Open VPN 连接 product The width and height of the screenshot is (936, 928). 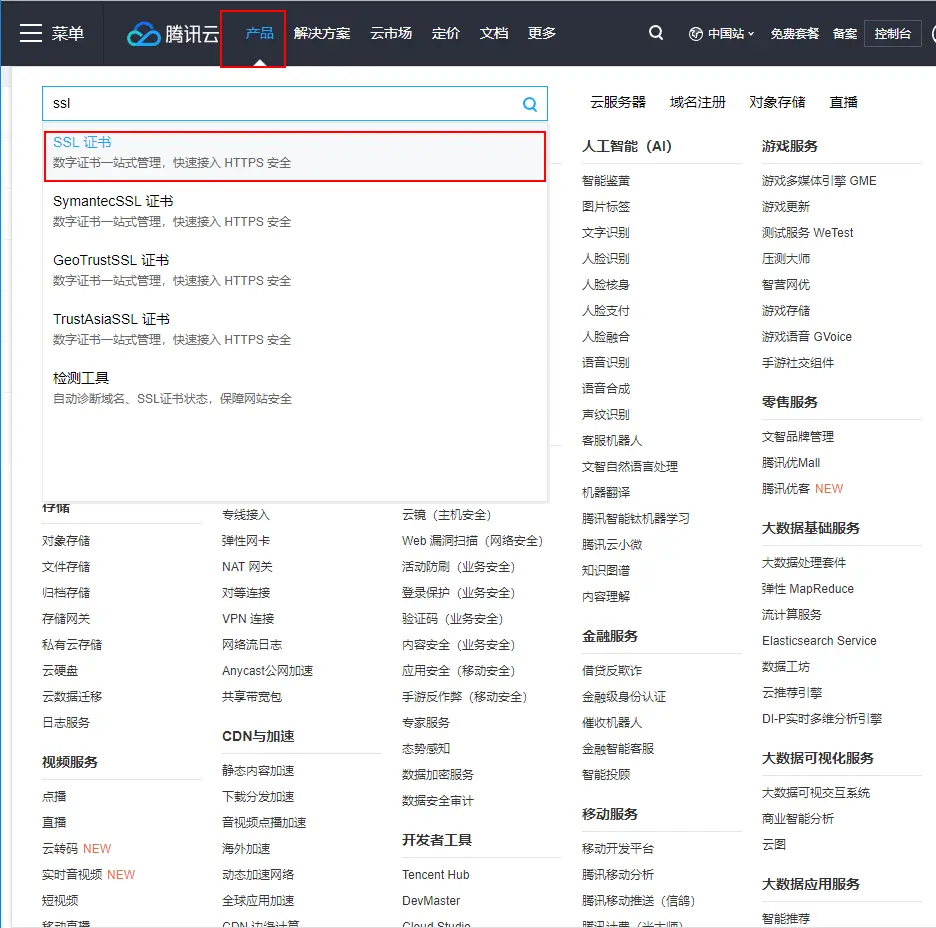point(248,619)
